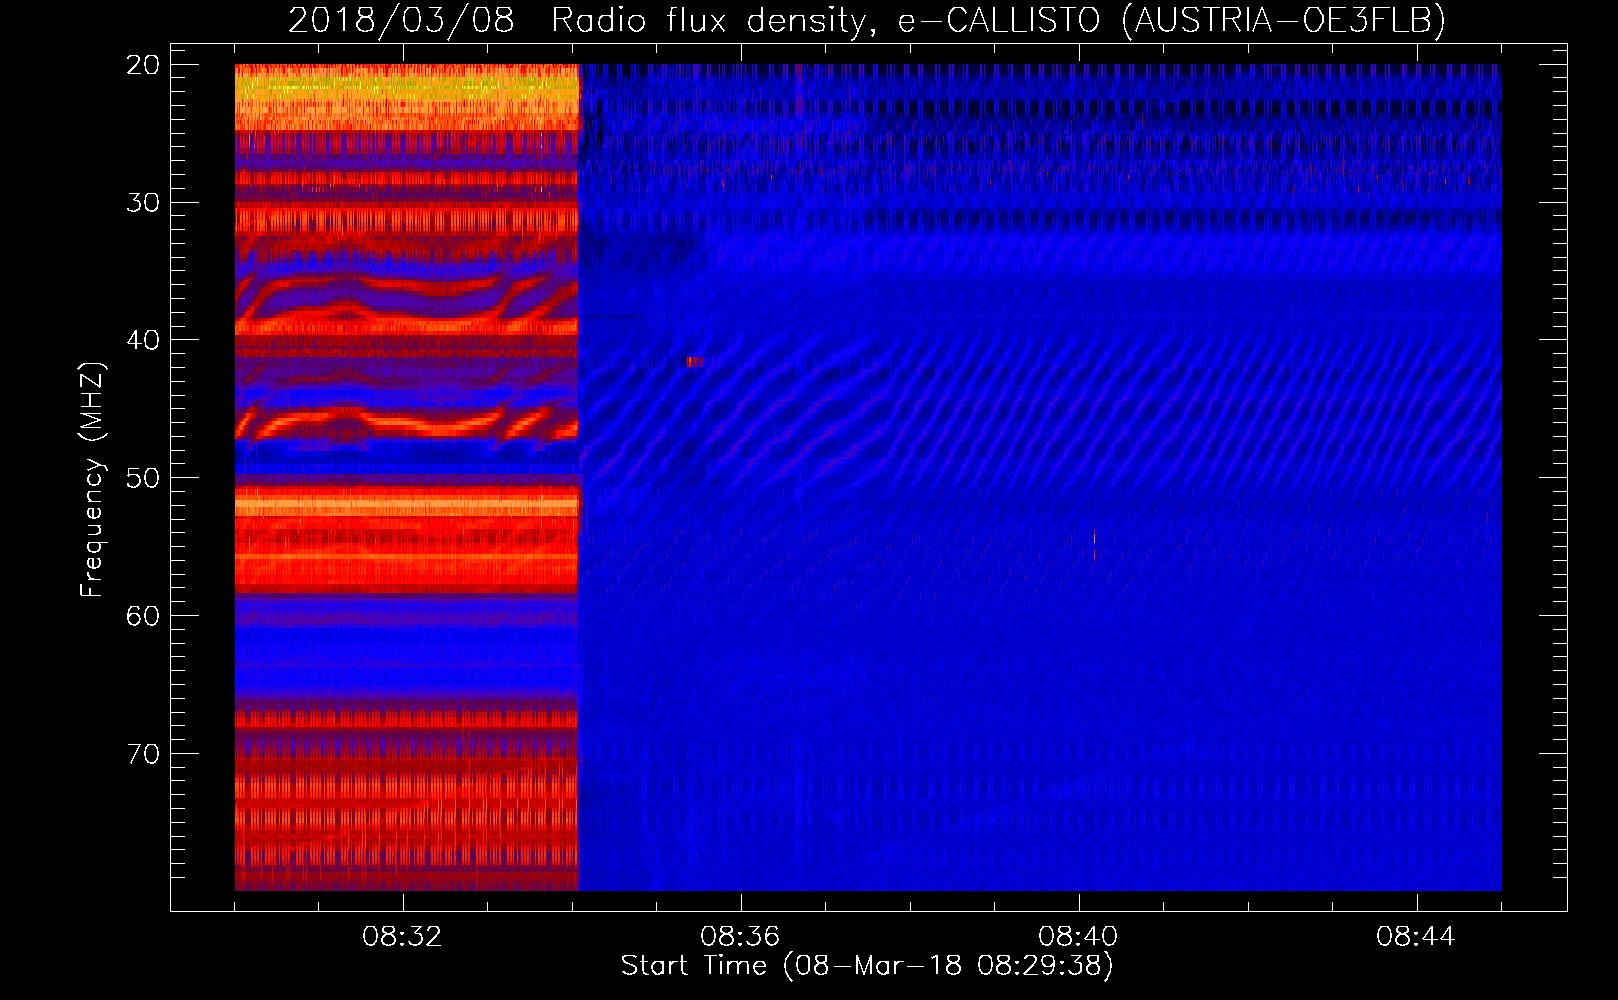Click the time tick label "08:36"
This screenshot has height=1000, width=1618.
[x=740, y=937]
